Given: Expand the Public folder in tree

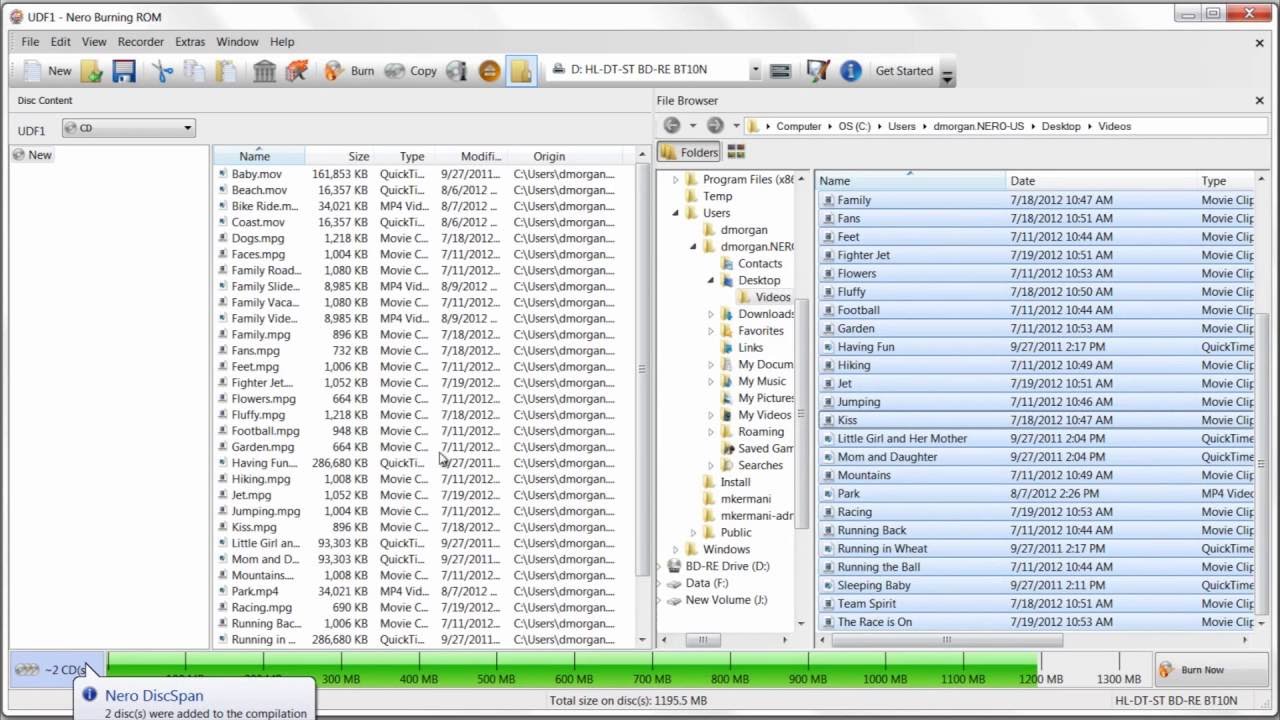Looking at the screenshot, I should tap(693, 533).
